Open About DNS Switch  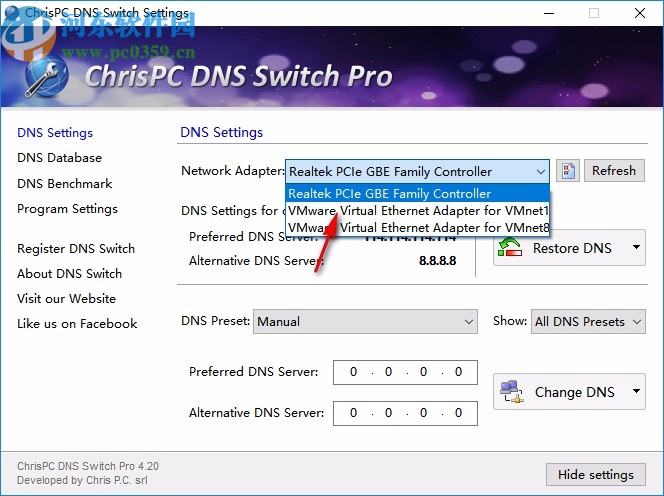[69, 274]
